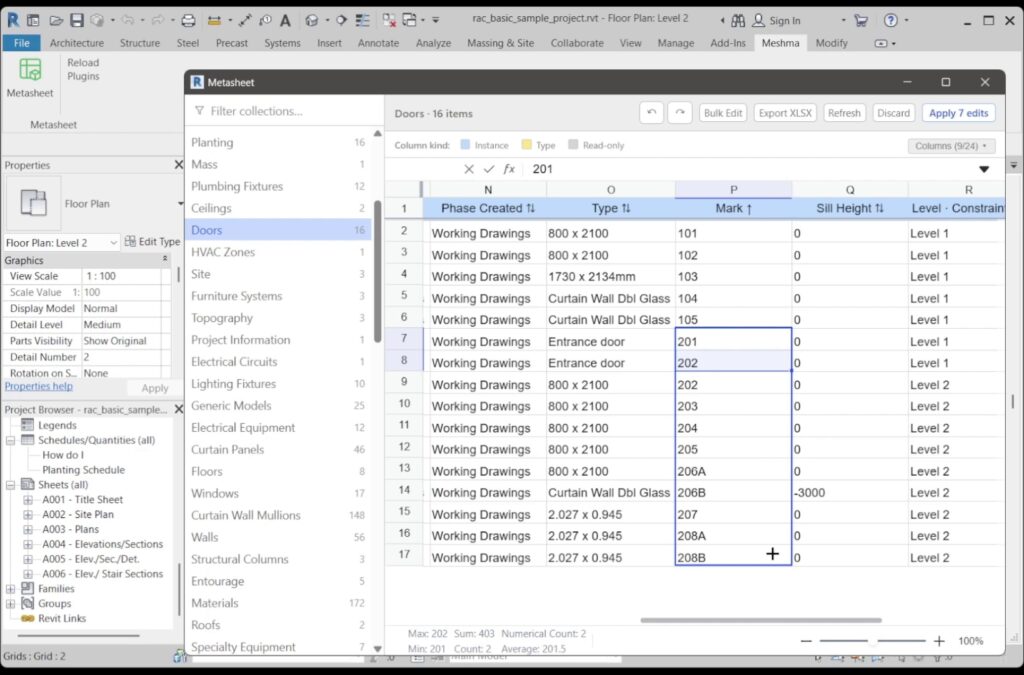Image resolution: width=1024 pixels, height=675 pixels.
Task: Click the Help question mark icon
Action: (890, 20)
